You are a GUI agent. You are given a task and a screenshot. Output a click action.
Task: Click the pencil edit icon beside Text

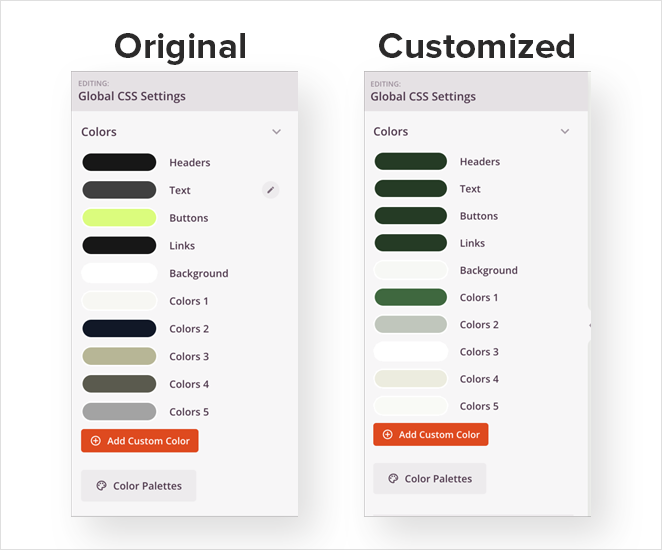tap(270, 189)
